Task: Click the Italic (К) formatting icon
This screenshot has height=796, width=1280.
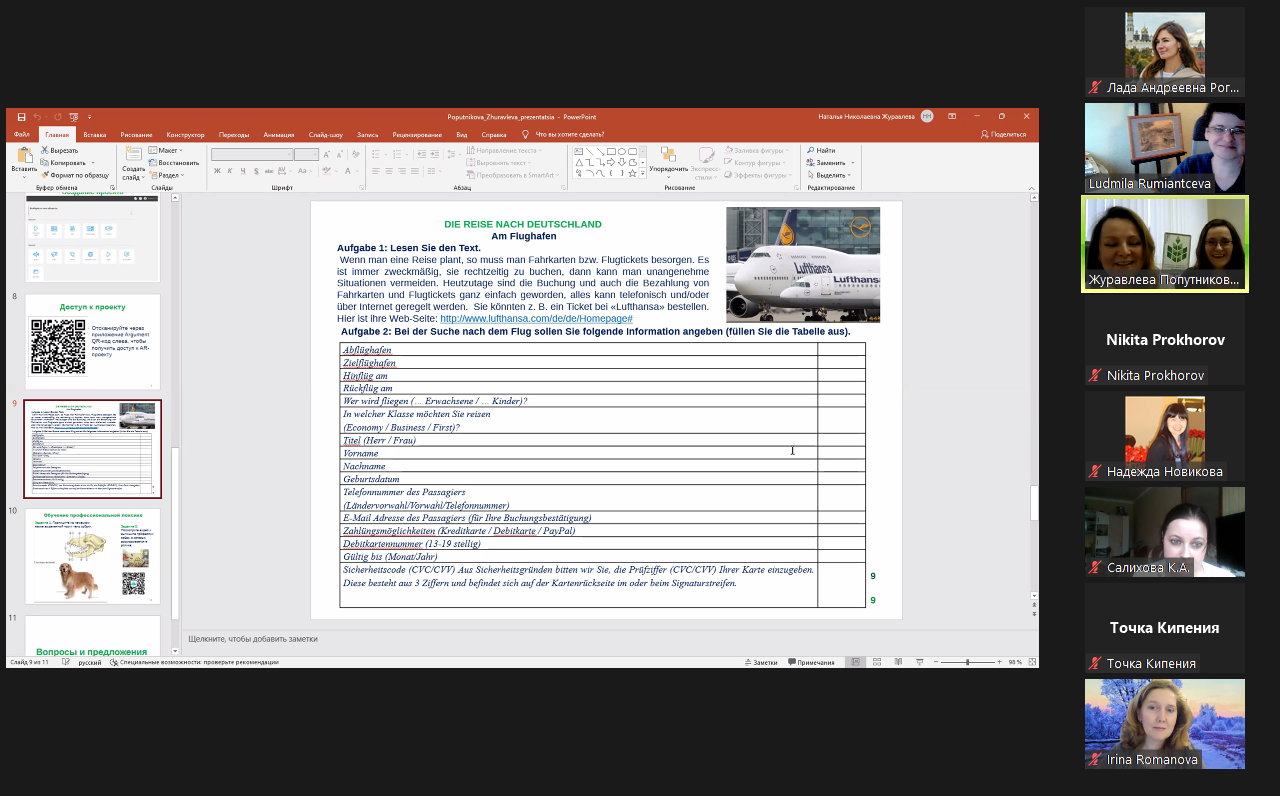Action: pyautogui.click(x=230, y=171)
